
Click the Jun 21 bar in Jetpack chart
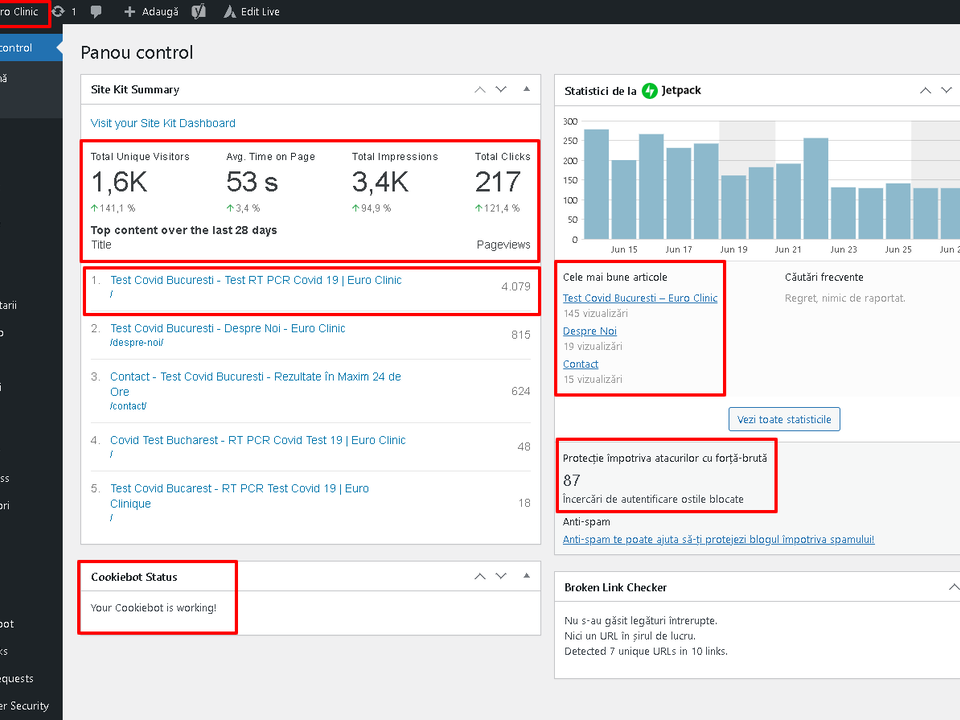click(x=789, y=201)
